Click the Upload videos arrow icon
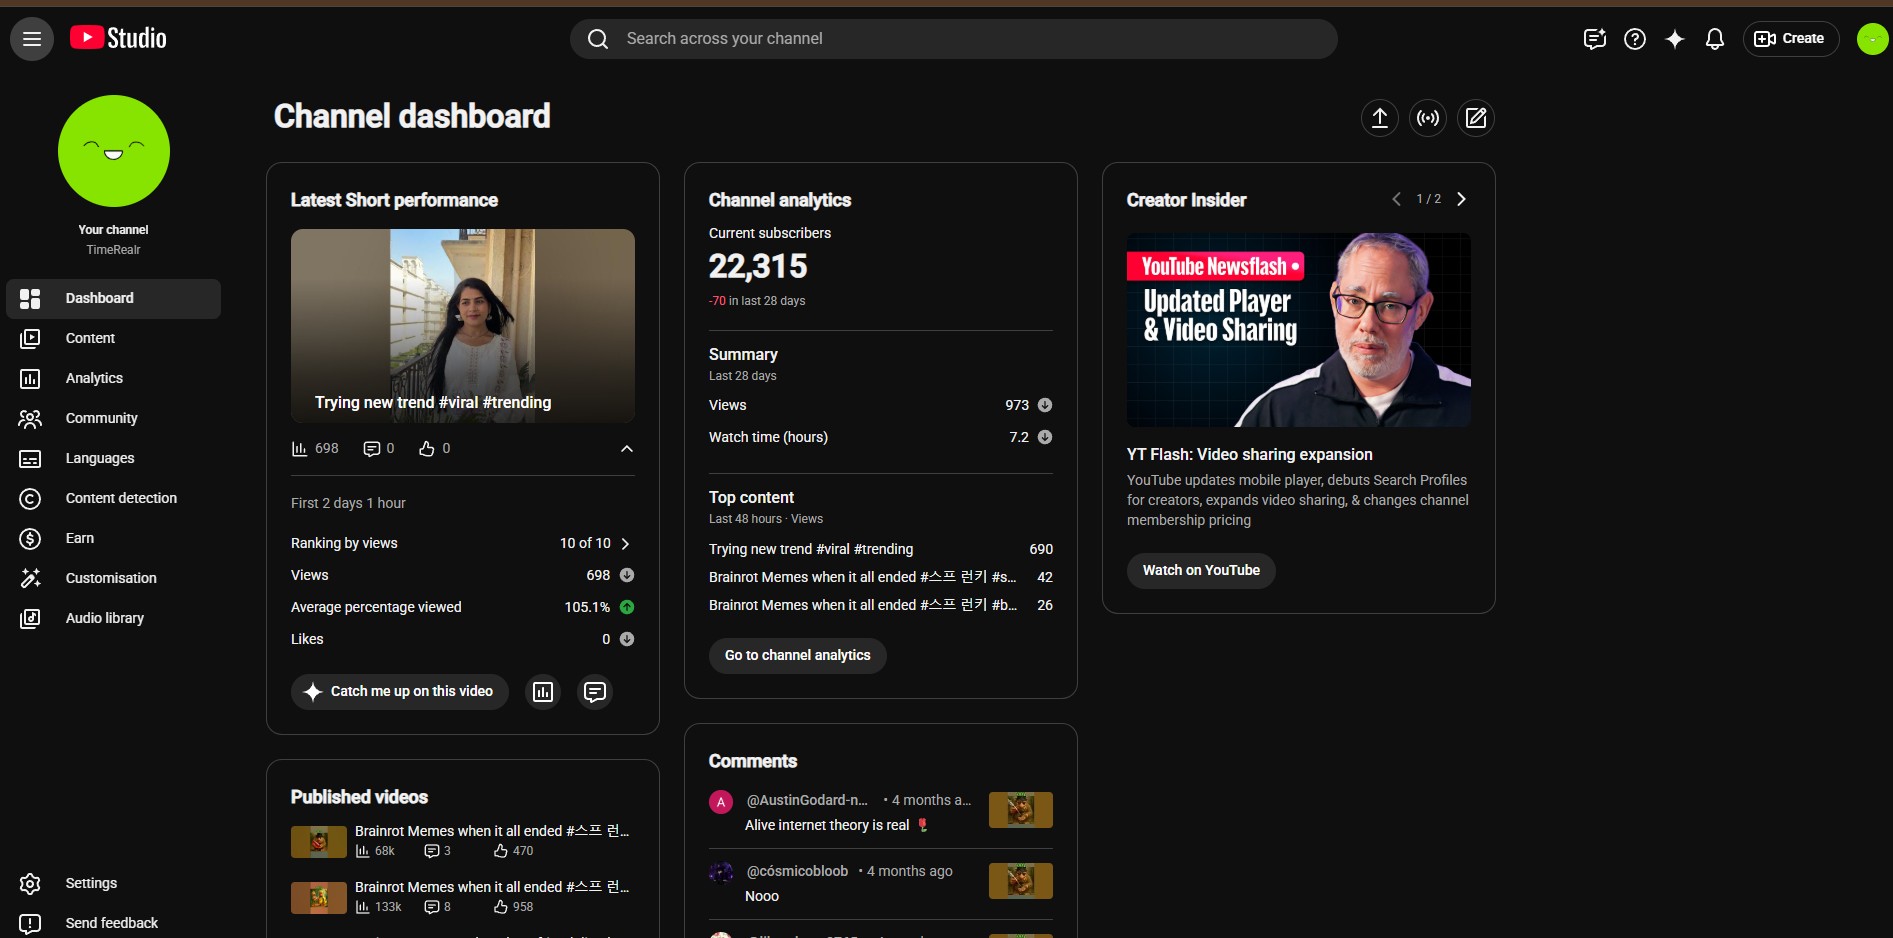Screen dimensions: 1893x938 click(1380, 118)
